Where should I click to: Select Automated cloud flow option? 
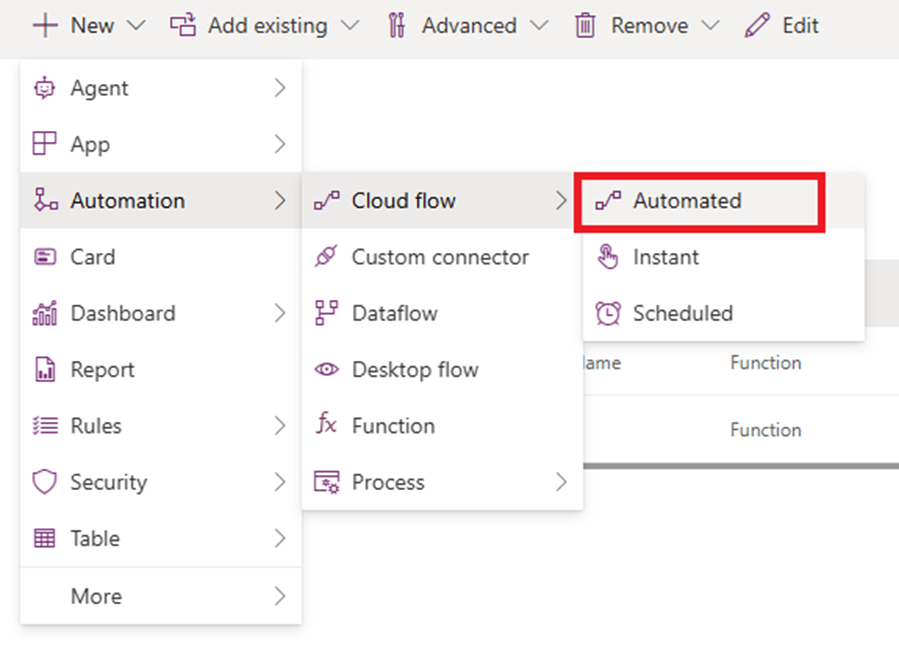[687, 201]
